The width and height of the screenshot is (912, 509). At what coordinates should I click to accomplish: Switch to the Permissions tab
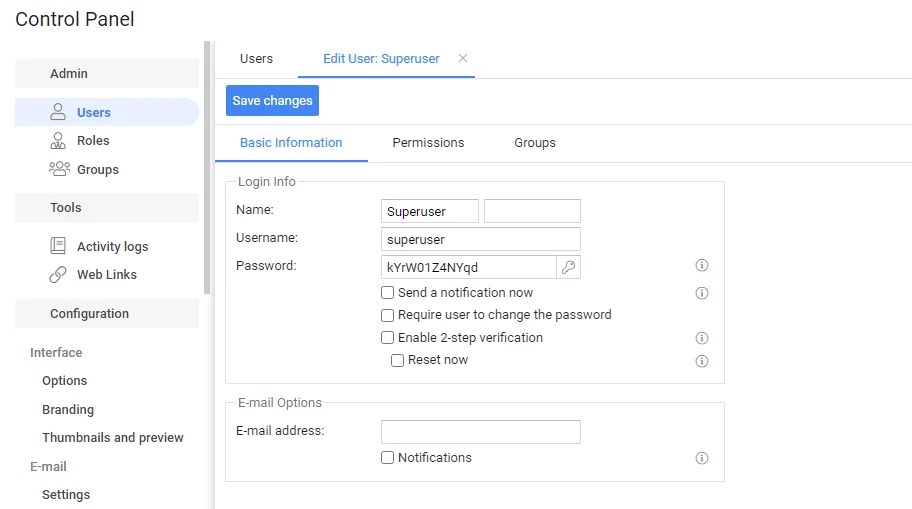pyautogui.click(x=428, y=143)
